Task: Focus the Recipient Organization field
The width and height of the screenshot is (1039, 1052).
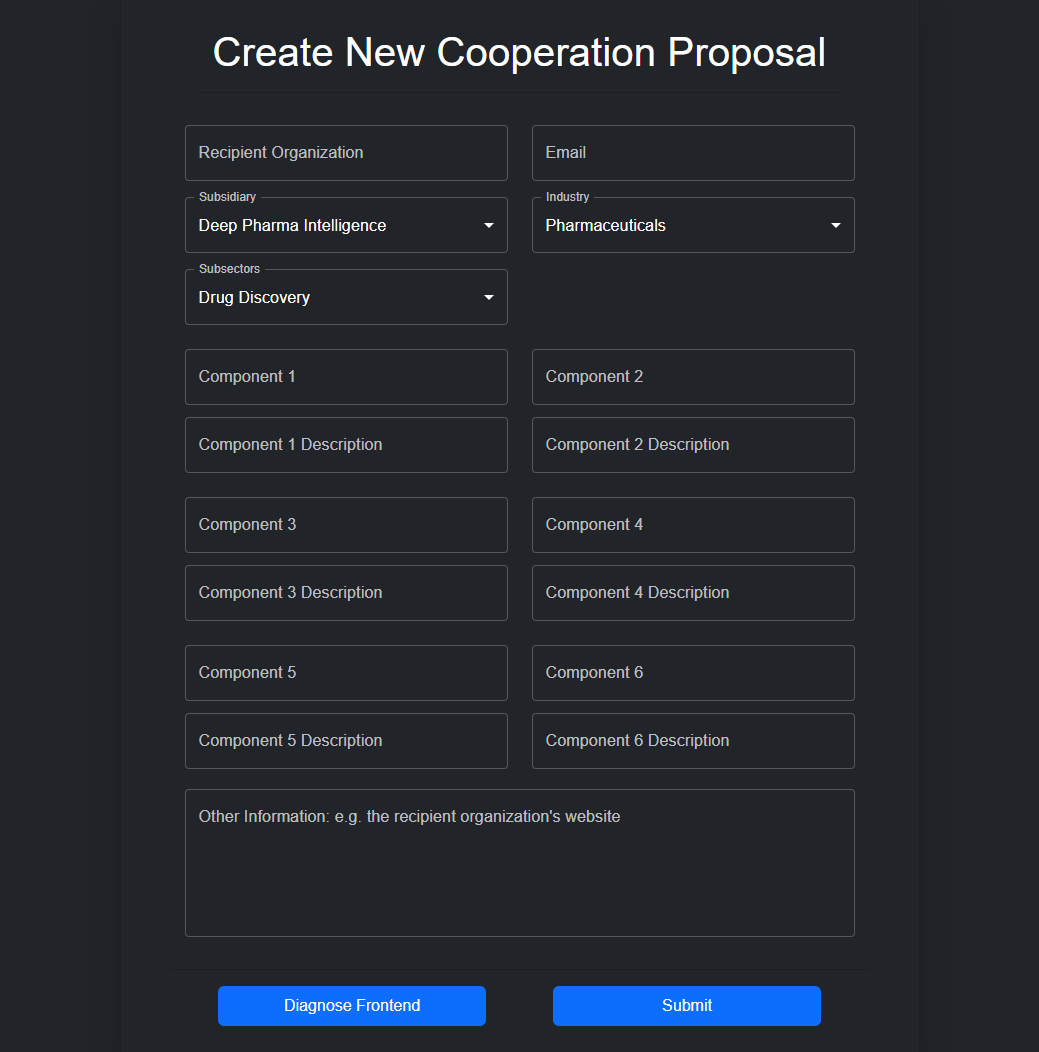Action: 346,153
